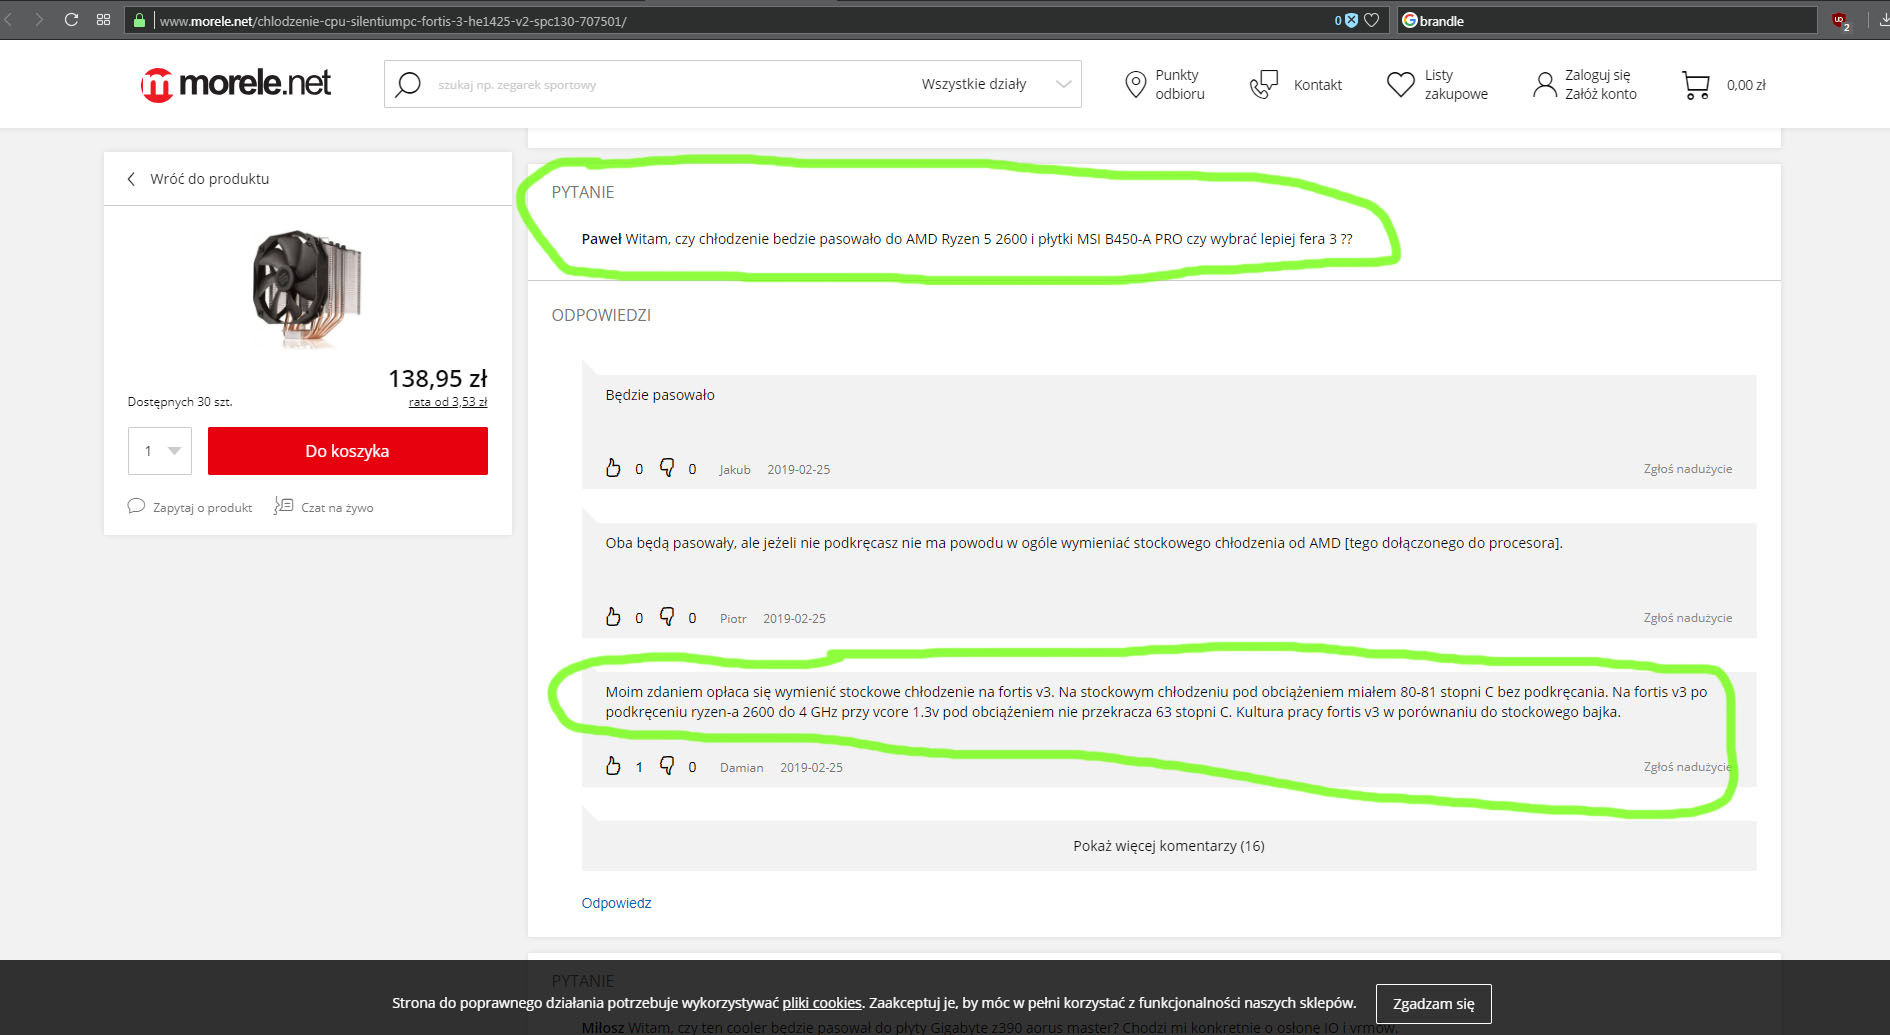Open the uBlock extension icon

coord(1839,20)
